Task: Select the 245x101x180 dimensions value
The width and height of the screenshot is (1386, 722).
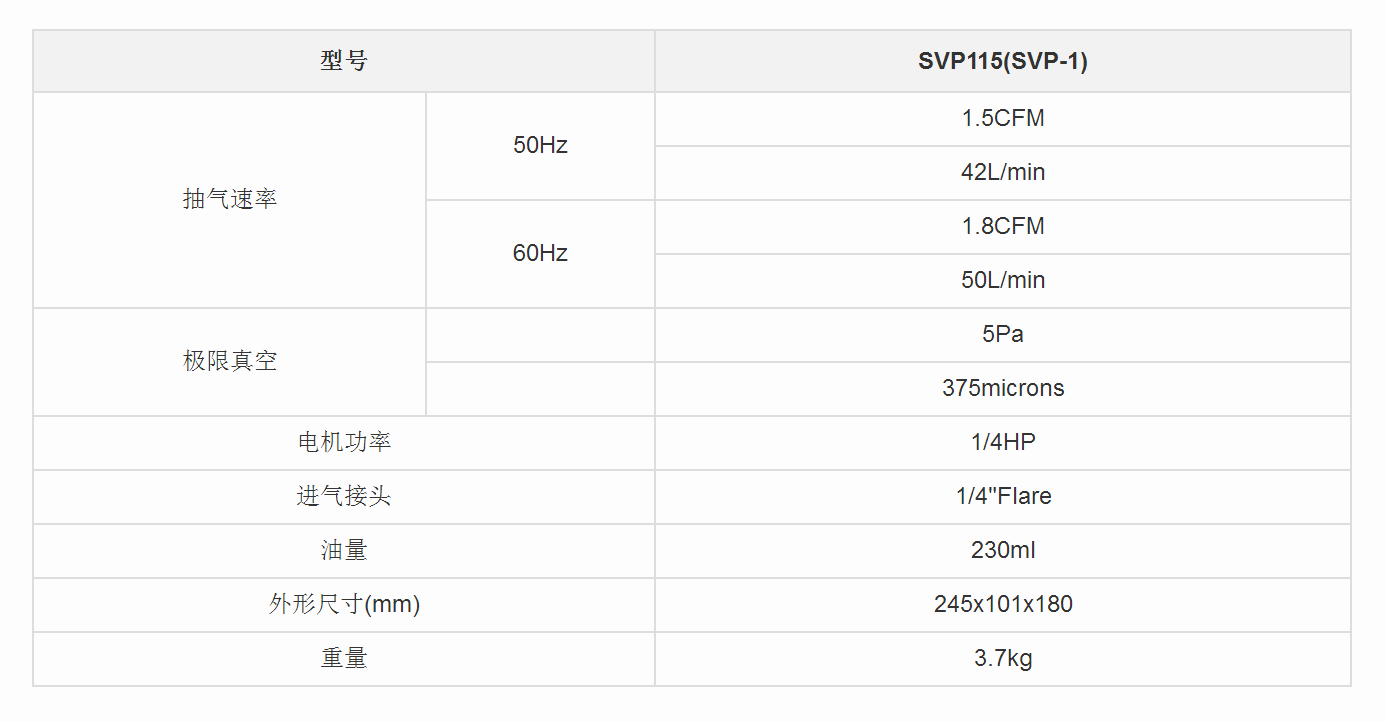Action: point(1002,604)
